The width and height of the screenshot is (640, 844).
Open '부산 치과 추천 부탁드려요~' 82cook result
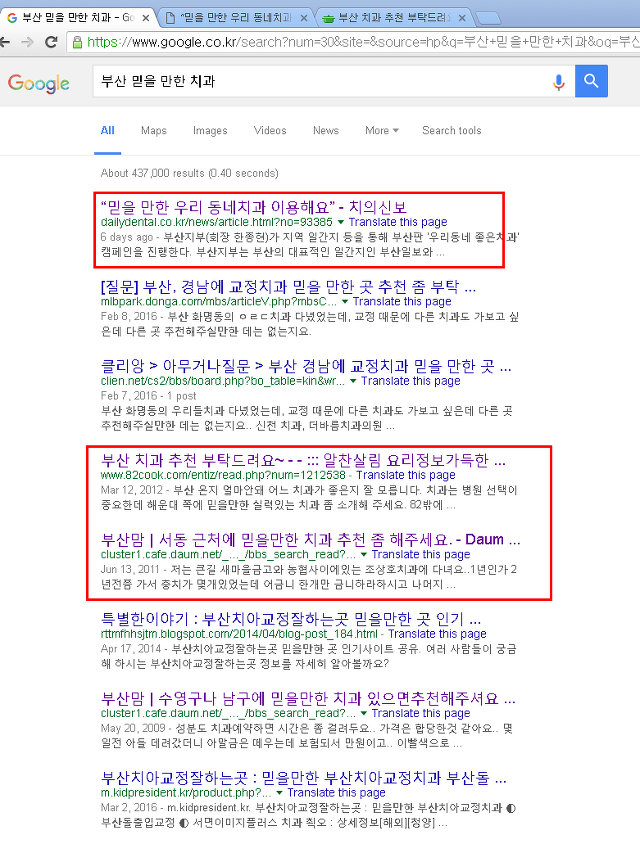pyautogui.click(x=304, y=461)
